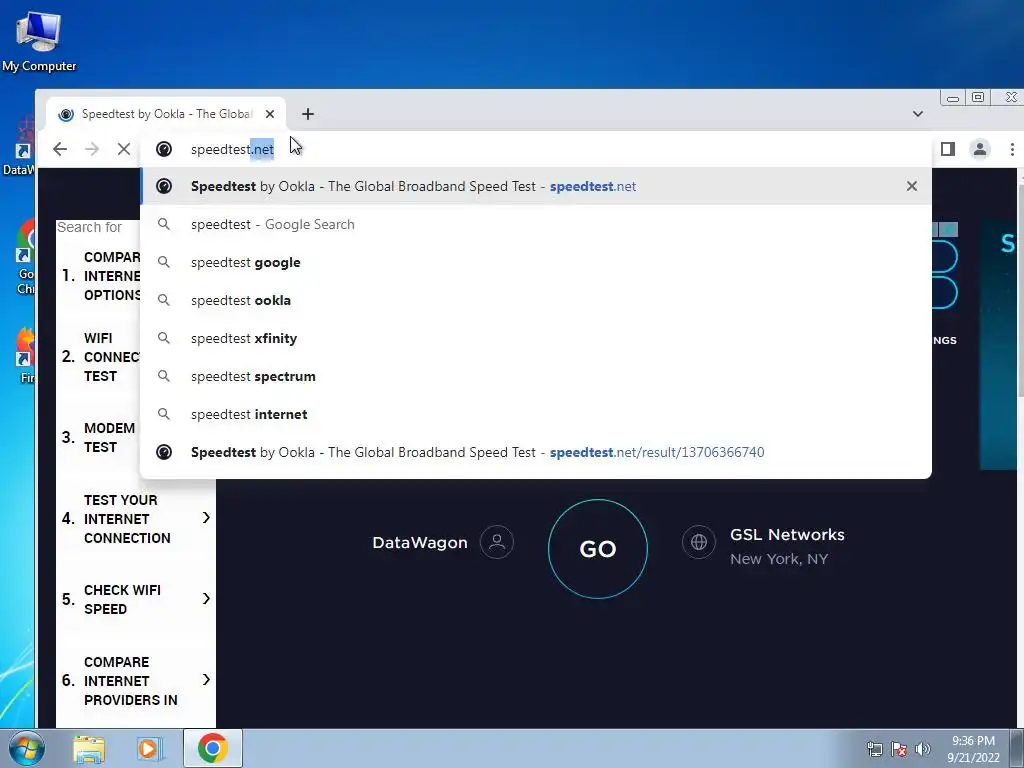Click the network status tray icon
The height and width of the screenshot is (768, 1024).
tap(874, 749)
